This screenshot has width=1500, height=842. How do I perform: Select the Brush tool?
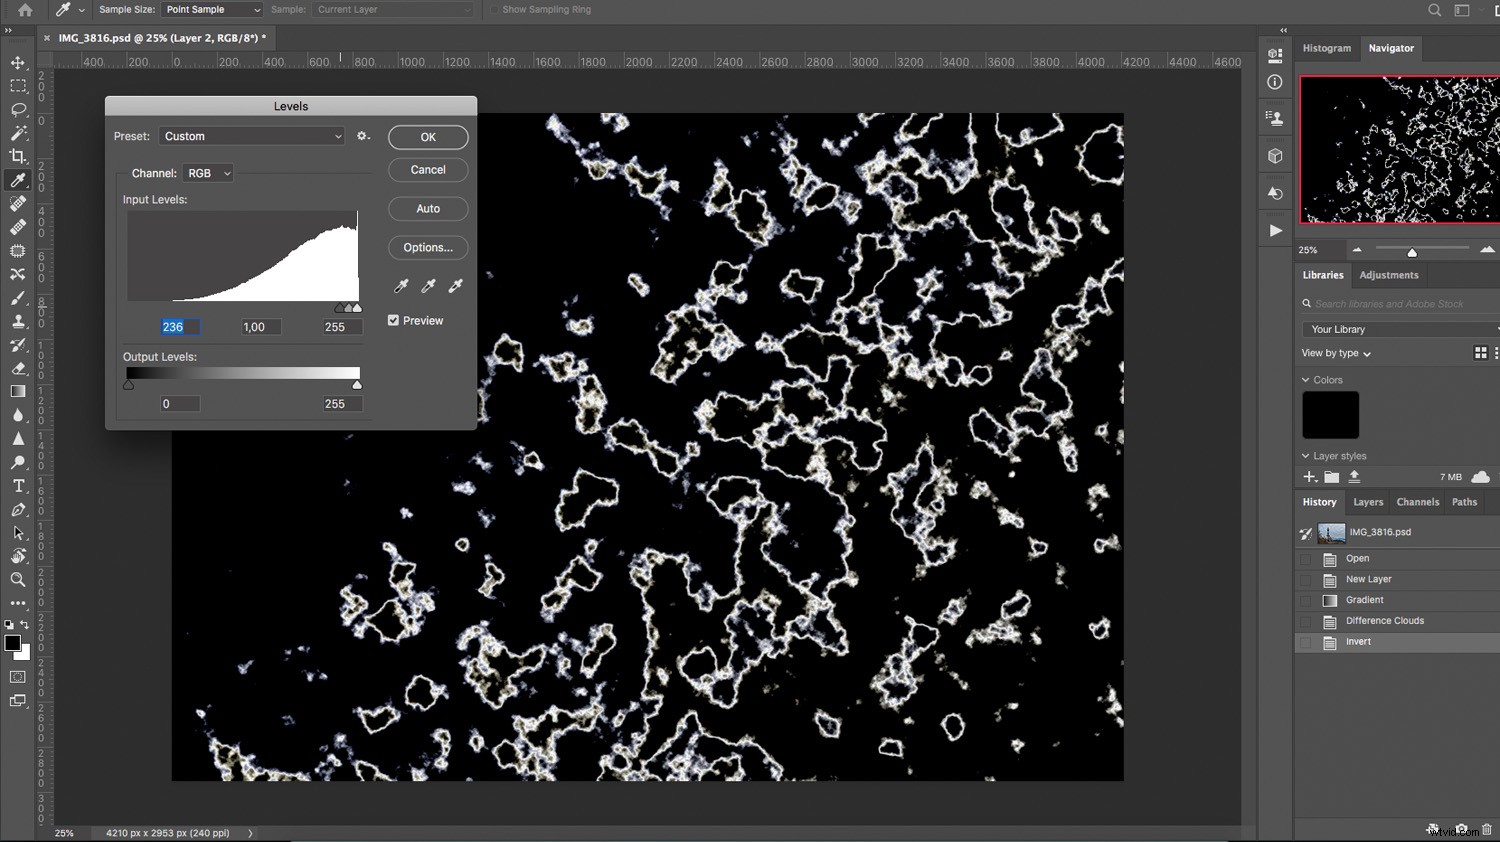(x=18, y=297)
